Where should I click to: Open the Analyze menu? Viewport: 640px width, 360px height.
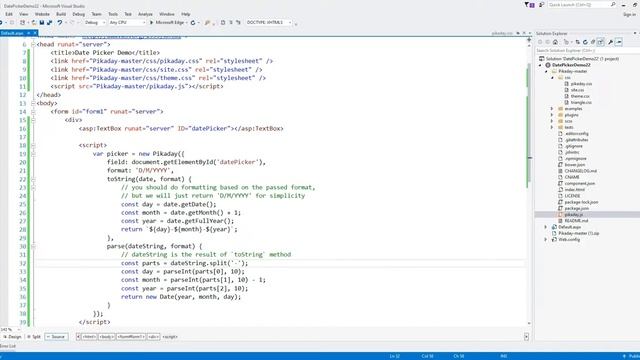pyautogui.click(x=145, y=14)
